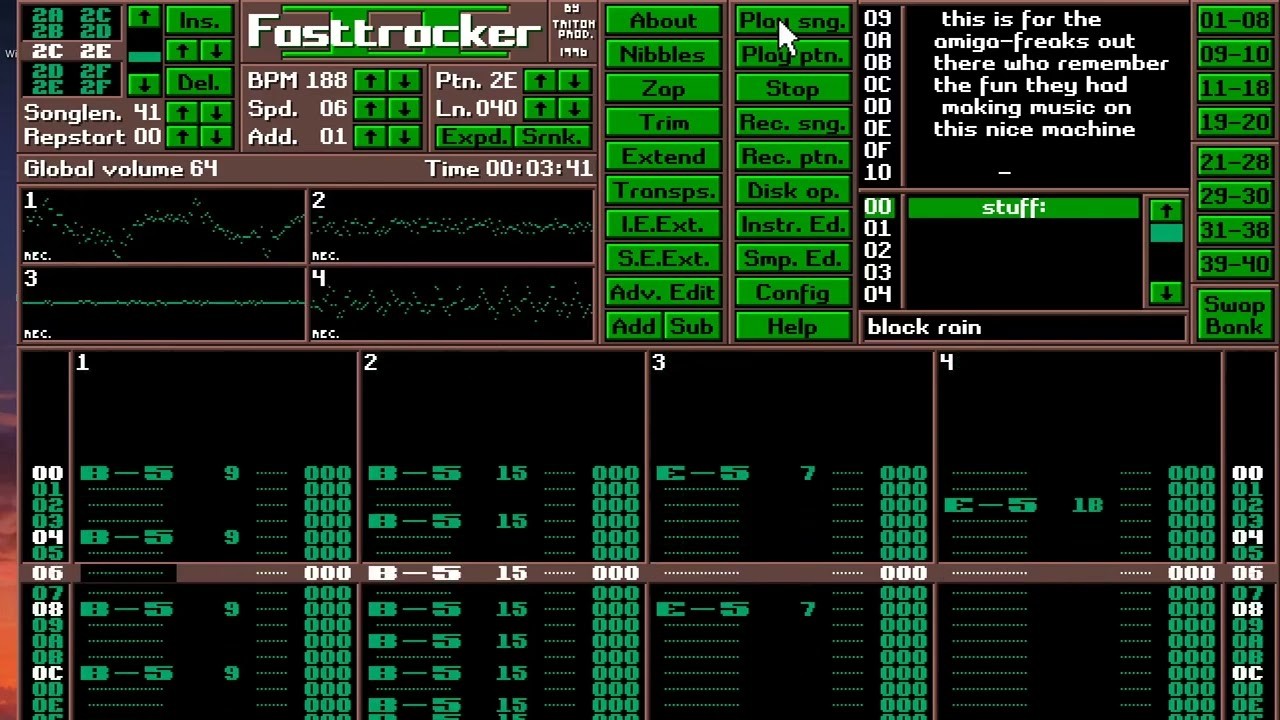Lower BPM using its down arrow
This screenshot has height=720, width=1280.
pyautogui.click(x=404, y=81)
